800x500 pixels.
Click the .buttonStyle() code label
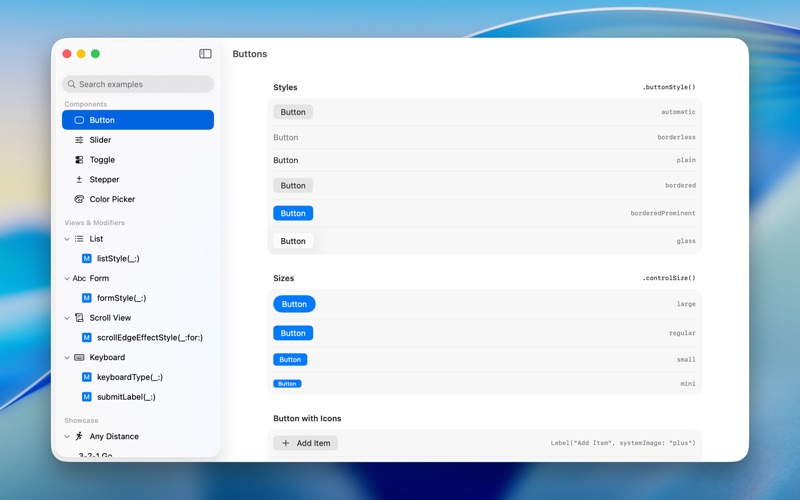(668, 87)
